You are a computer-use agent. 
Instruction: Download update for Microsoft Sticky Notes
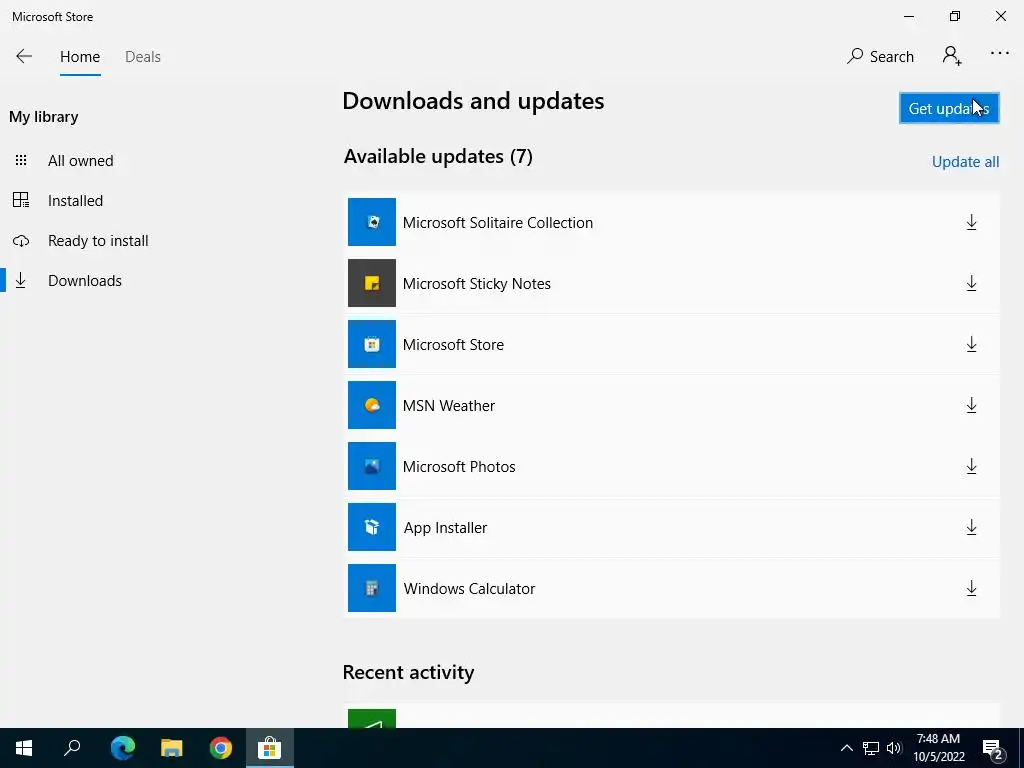tap(971, 283)
